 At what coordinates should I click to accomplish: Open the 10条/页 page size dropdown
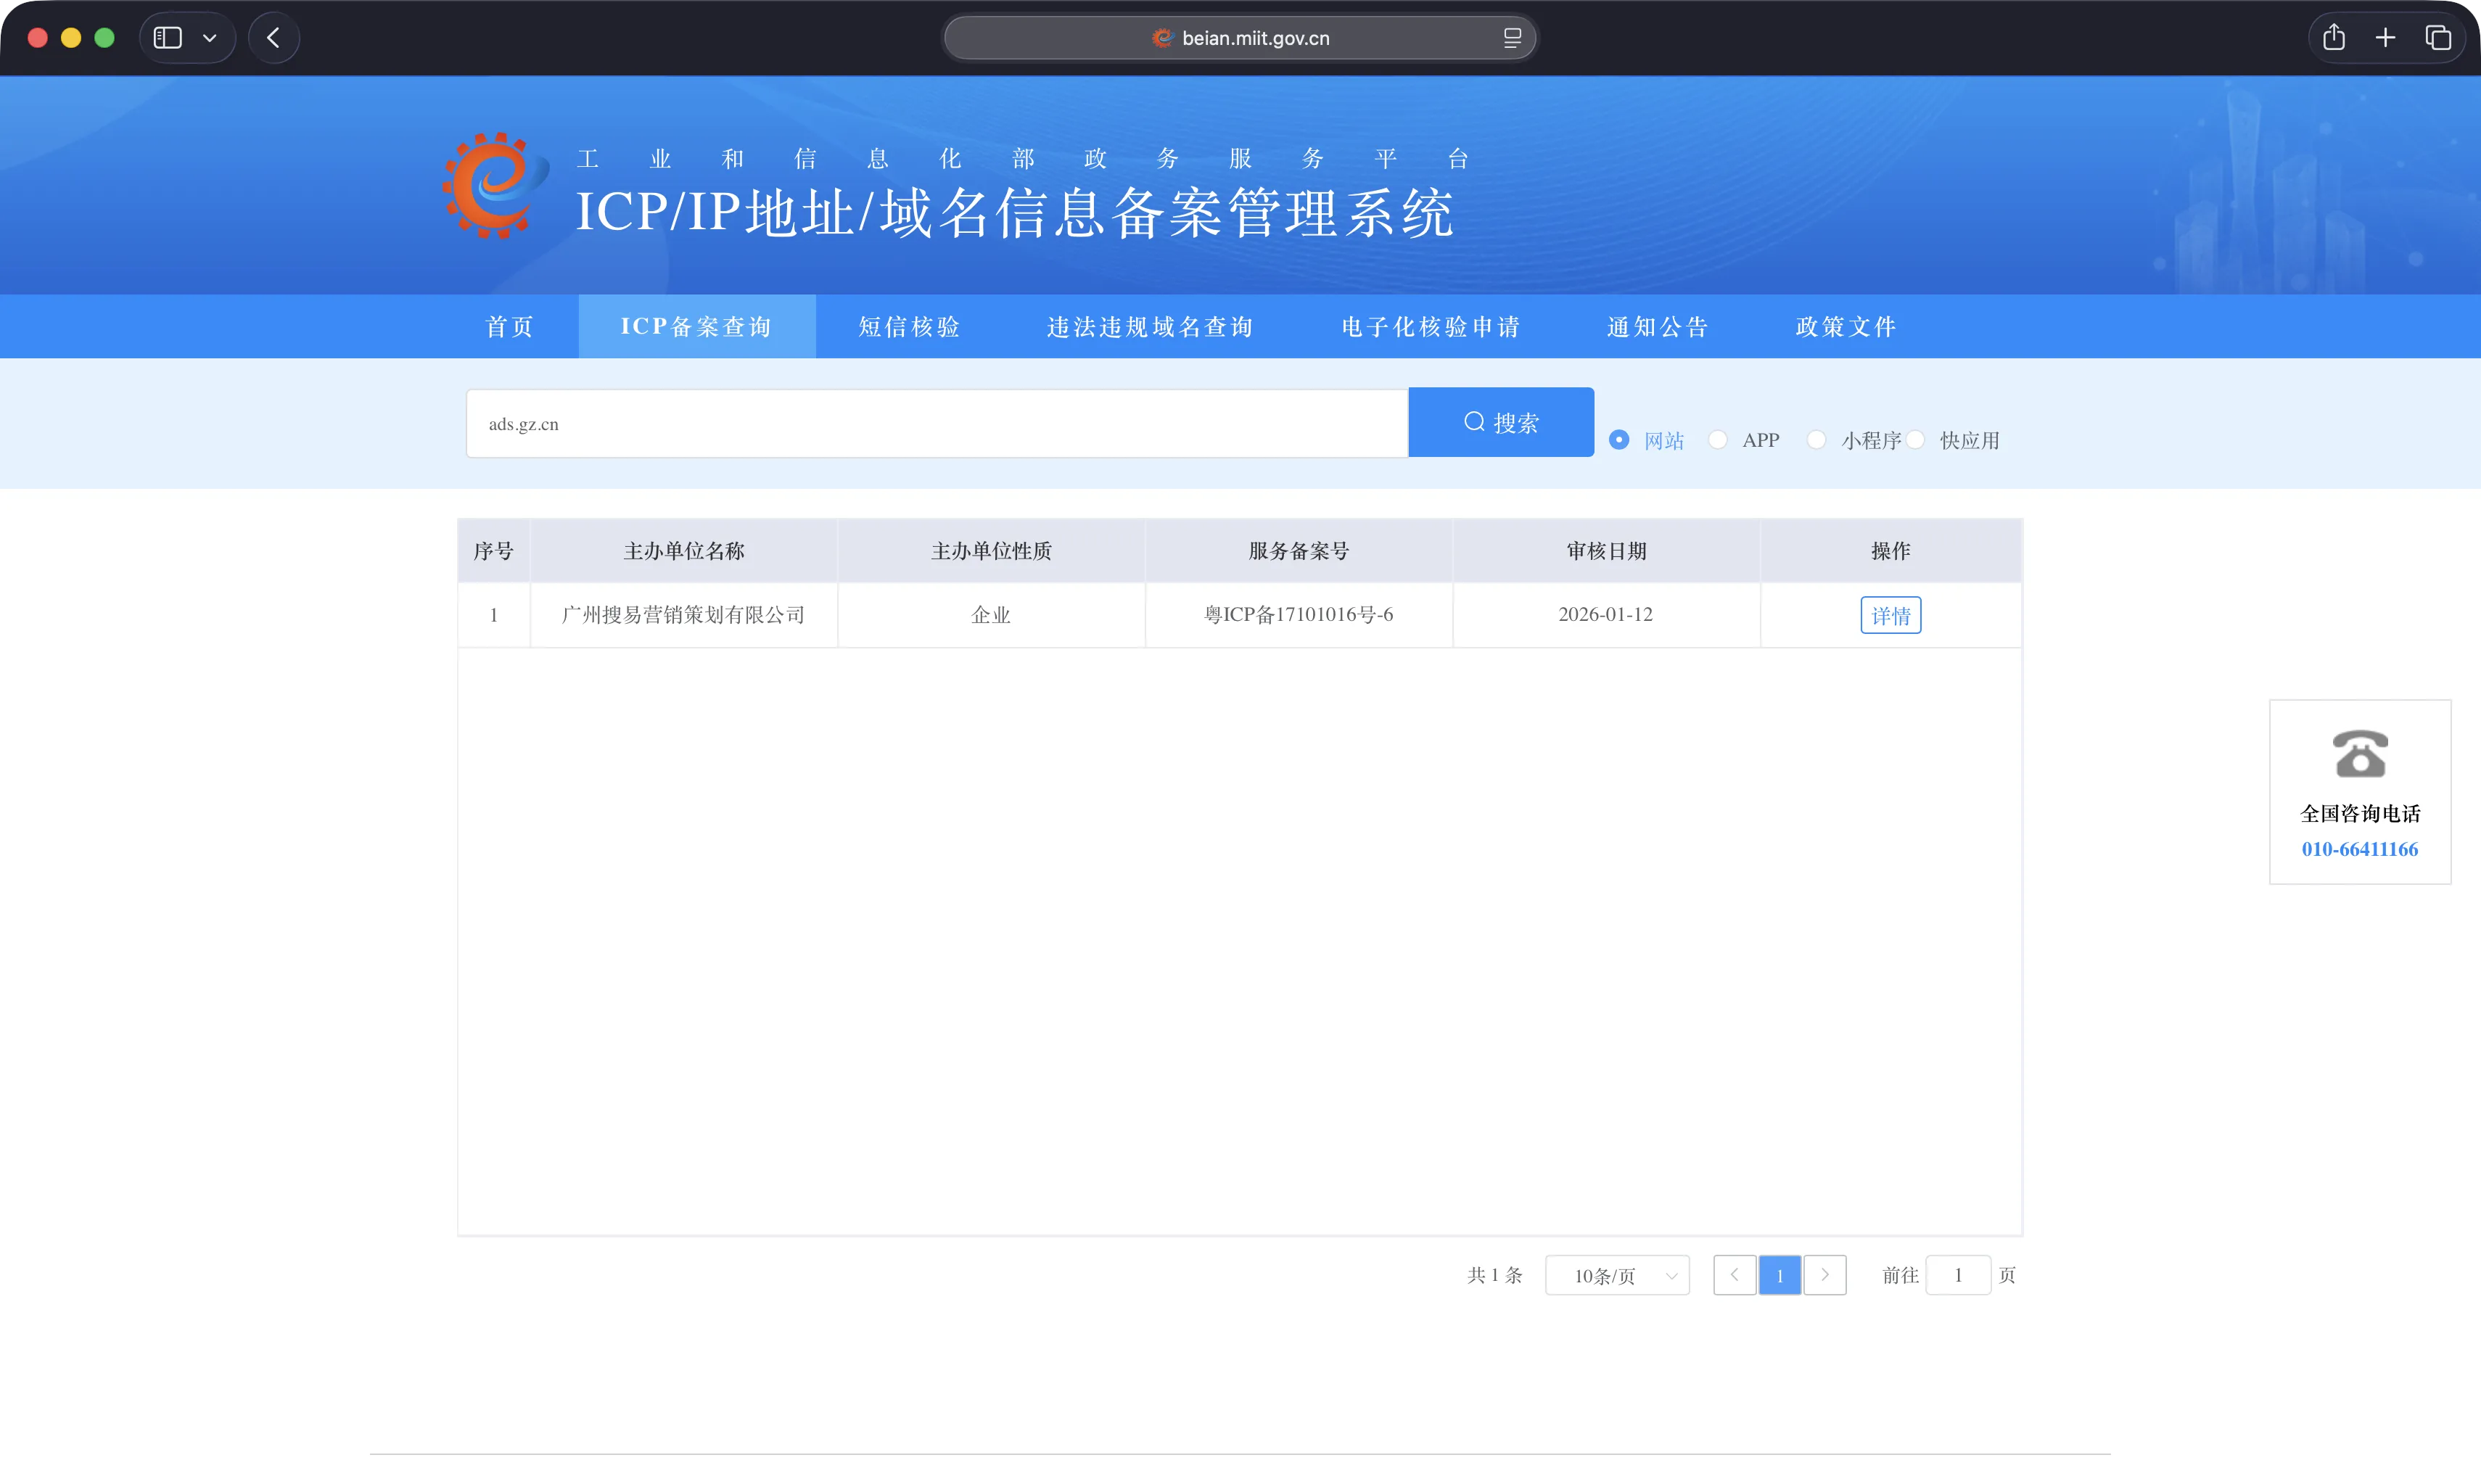[x=1616, y=1275]
